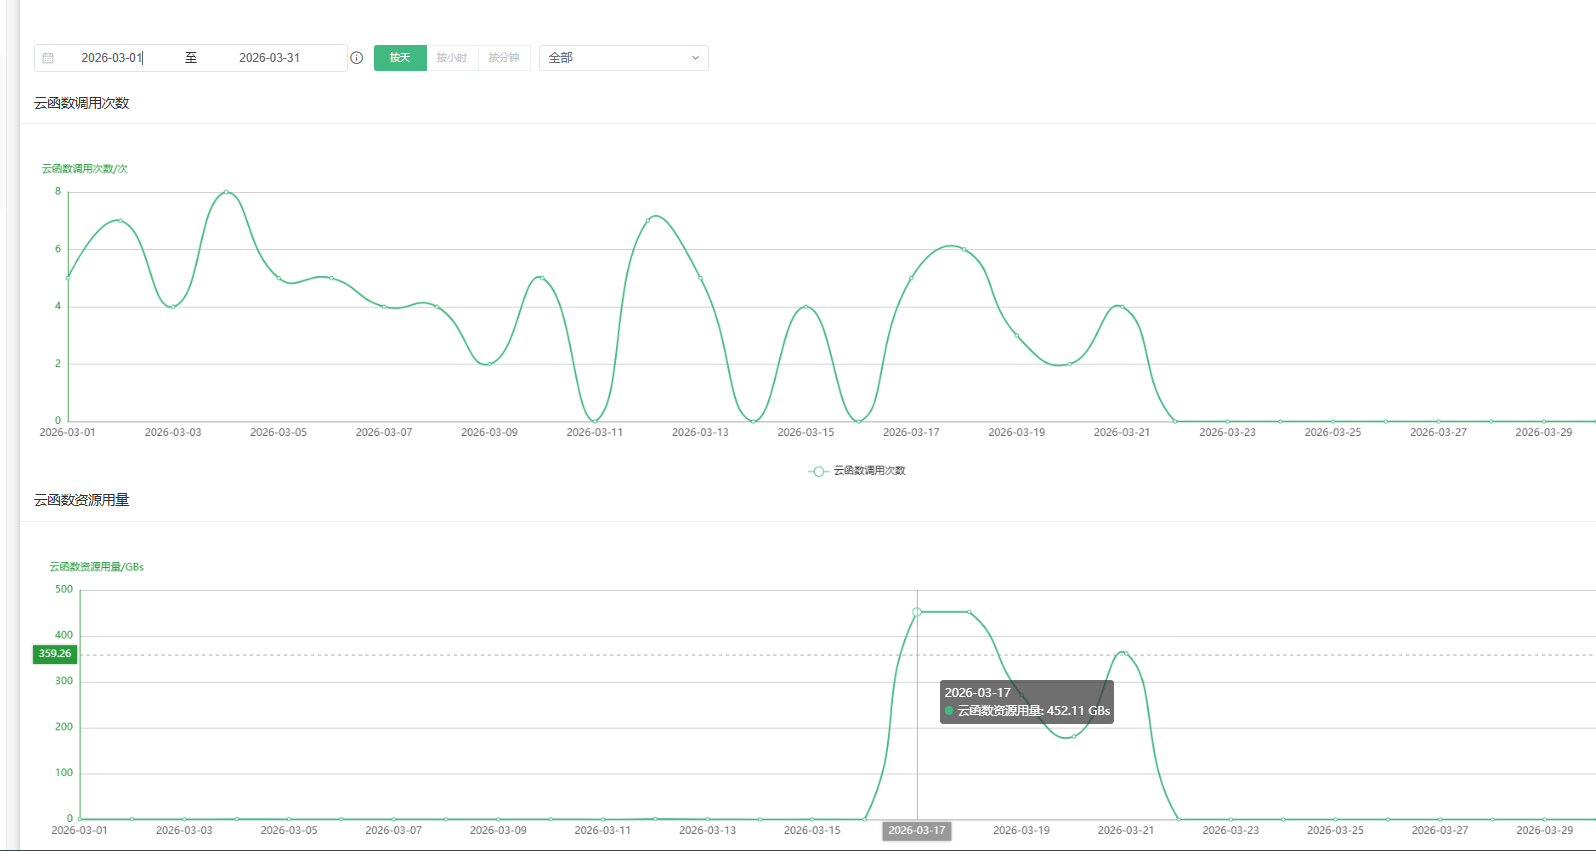Click the start date field 2026-03-01
This screenshot has width=1596, height=851.
(112, 58)
